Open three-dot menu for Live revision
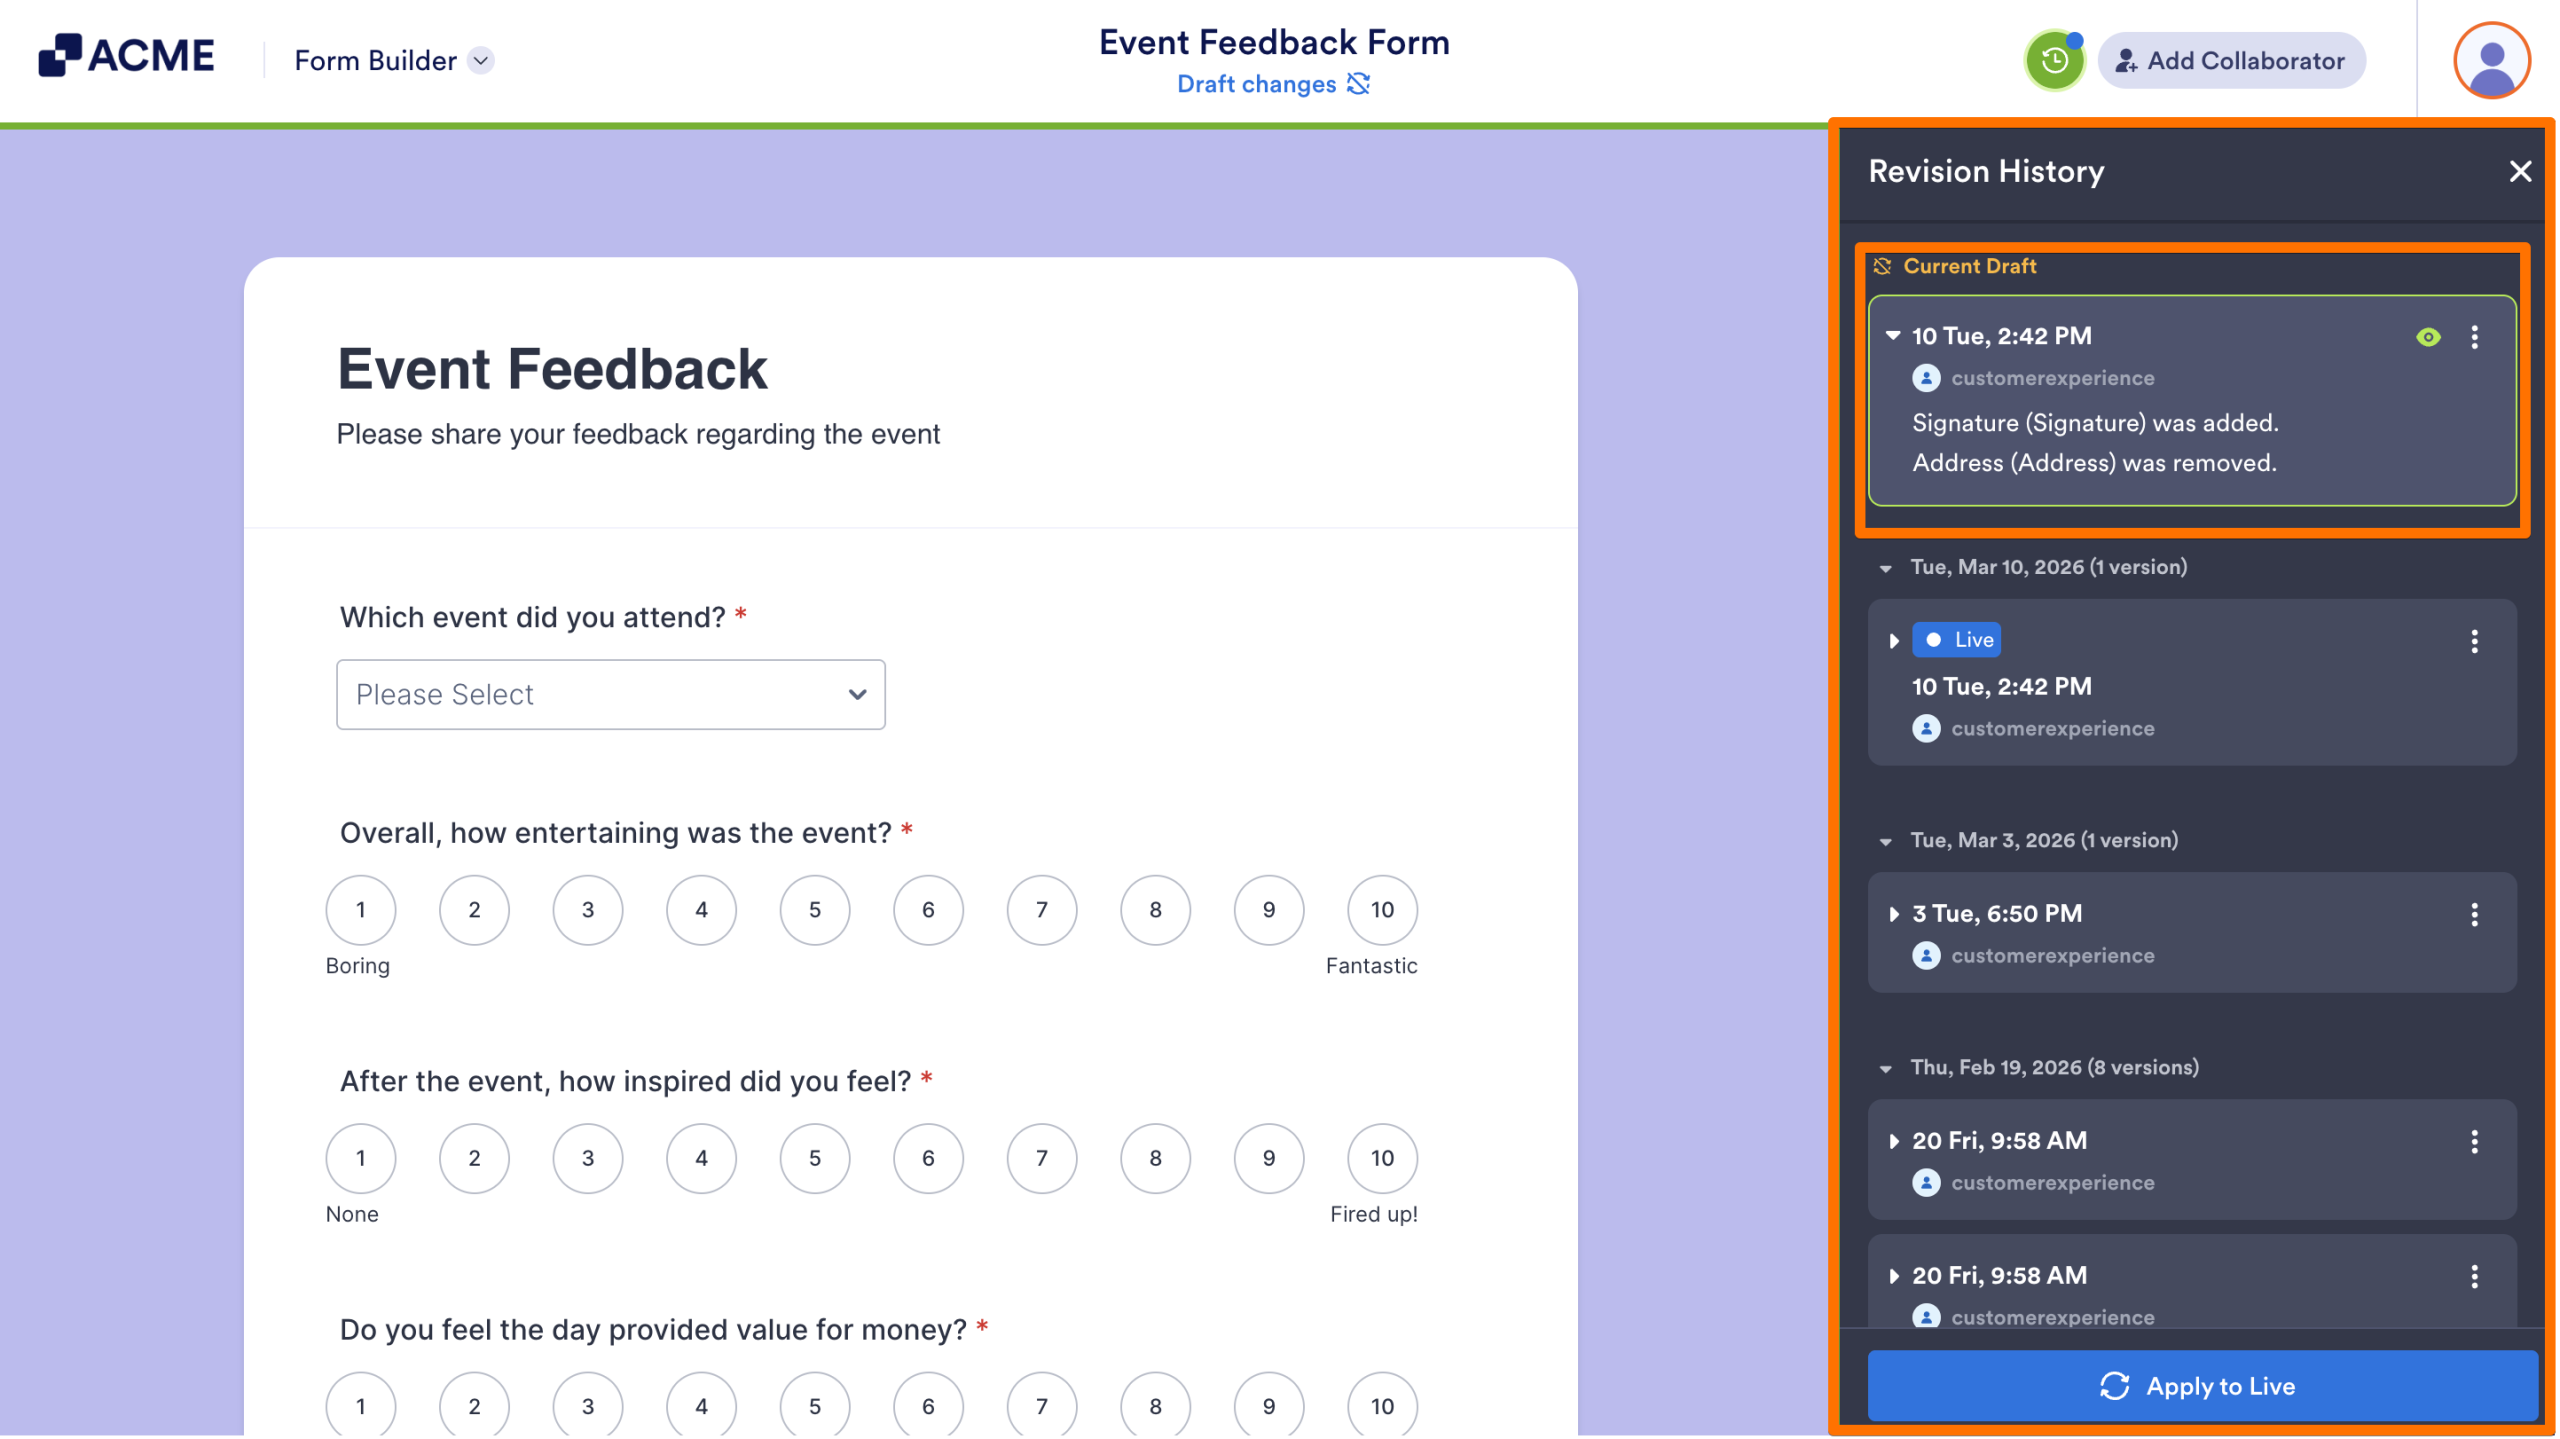This screenshot has width=2560, height=1439. coord(2475,641)
